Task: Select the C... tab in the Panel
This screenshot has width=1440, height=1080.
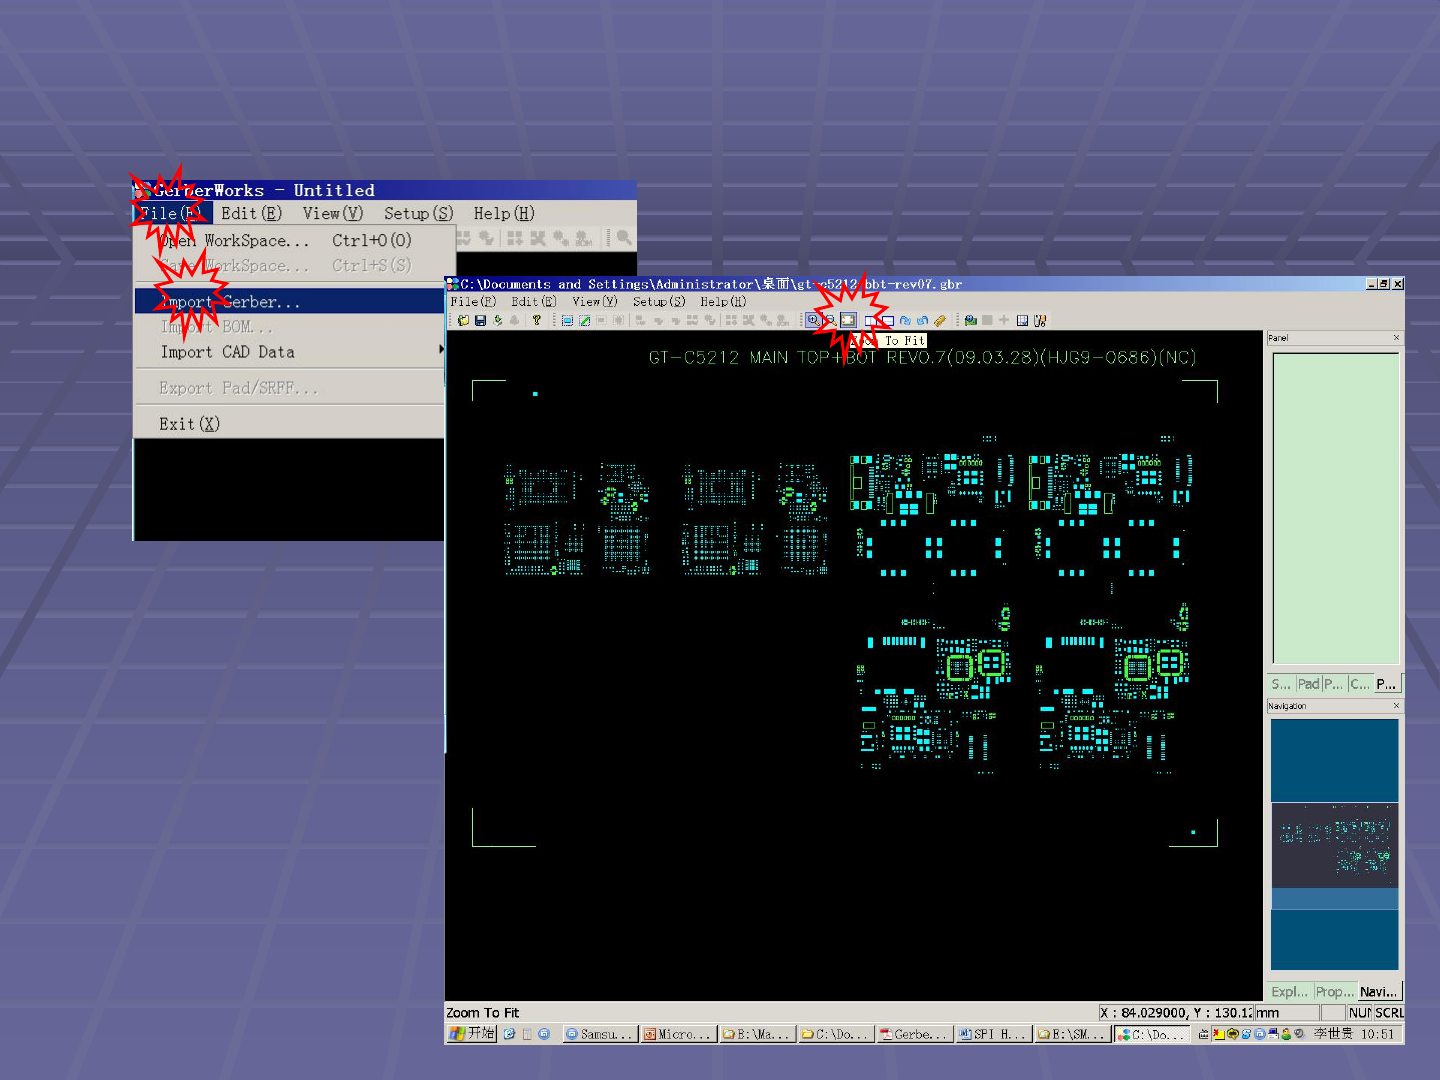Action: click(x=1360, y=684)
